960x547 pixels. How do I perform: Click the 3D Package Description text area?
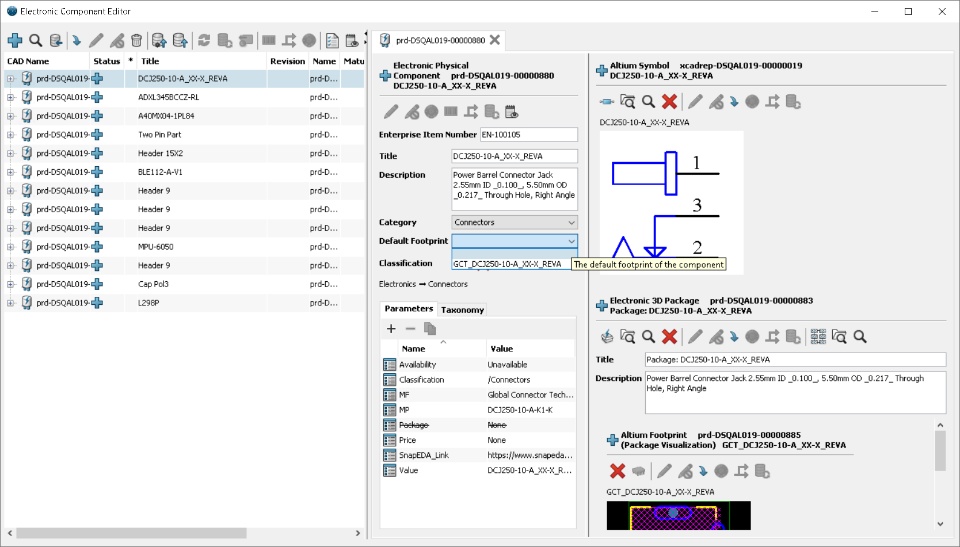pyautogui.click(x=795, y=393)
